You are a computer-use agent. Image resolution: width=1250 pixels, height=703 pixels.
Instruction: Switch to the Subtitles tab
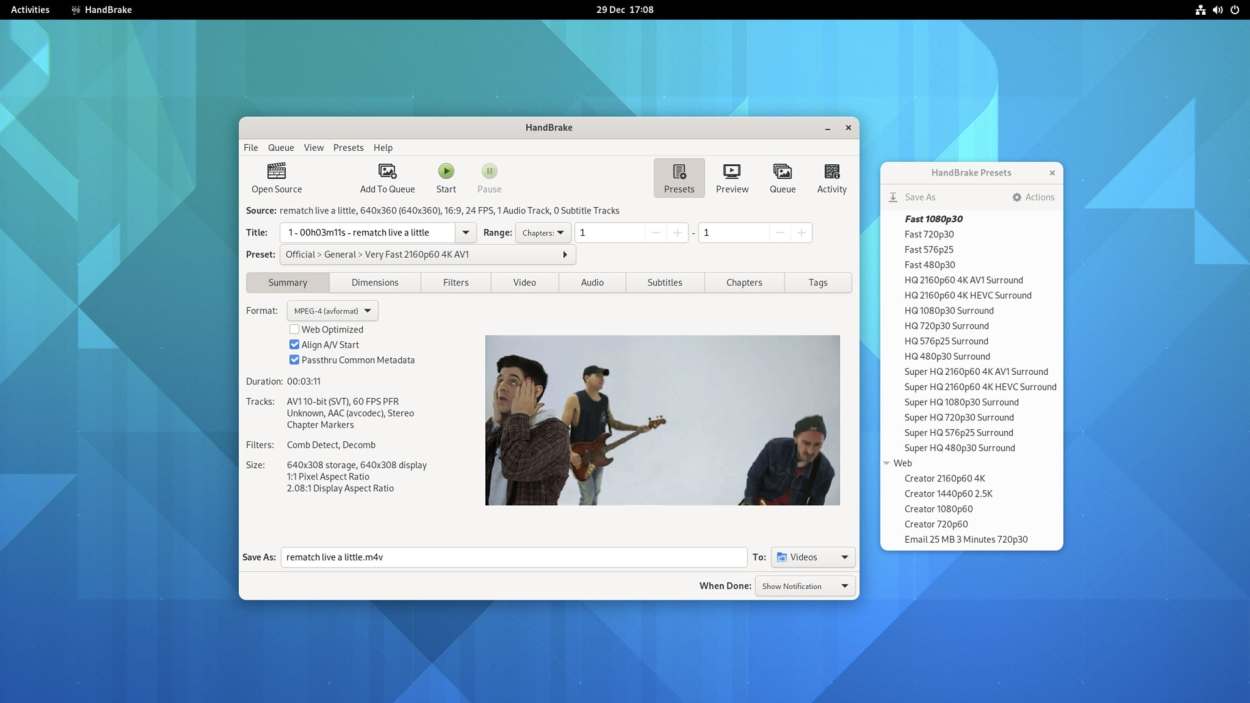[665, 283]
